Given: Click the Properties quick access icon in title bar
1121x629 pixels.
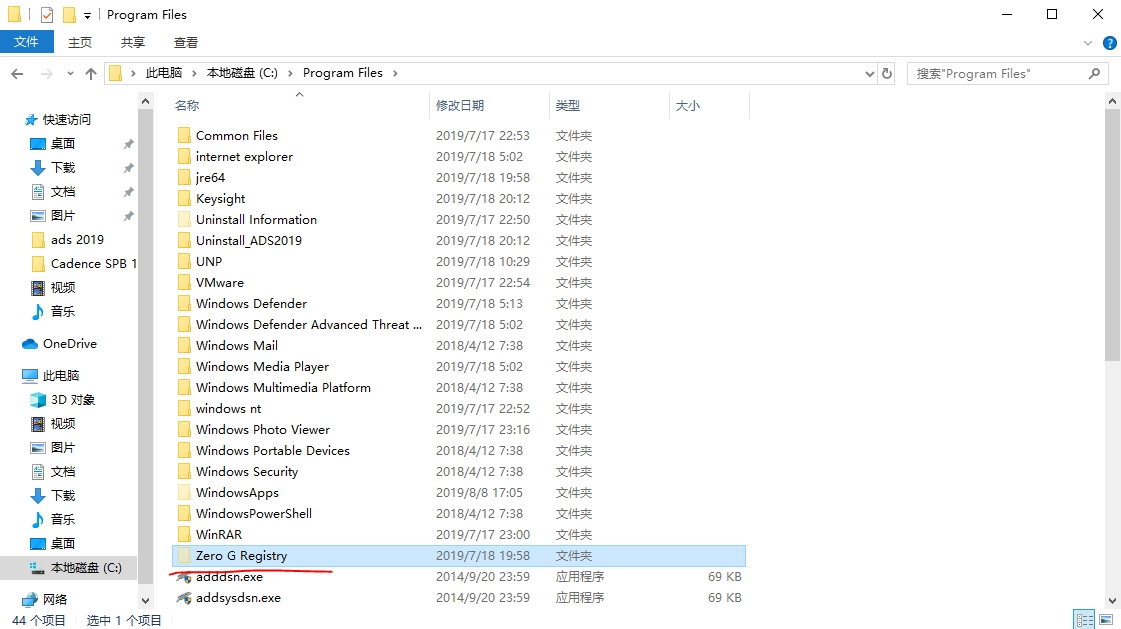Looking at the screenshot, I should [46, 14].
